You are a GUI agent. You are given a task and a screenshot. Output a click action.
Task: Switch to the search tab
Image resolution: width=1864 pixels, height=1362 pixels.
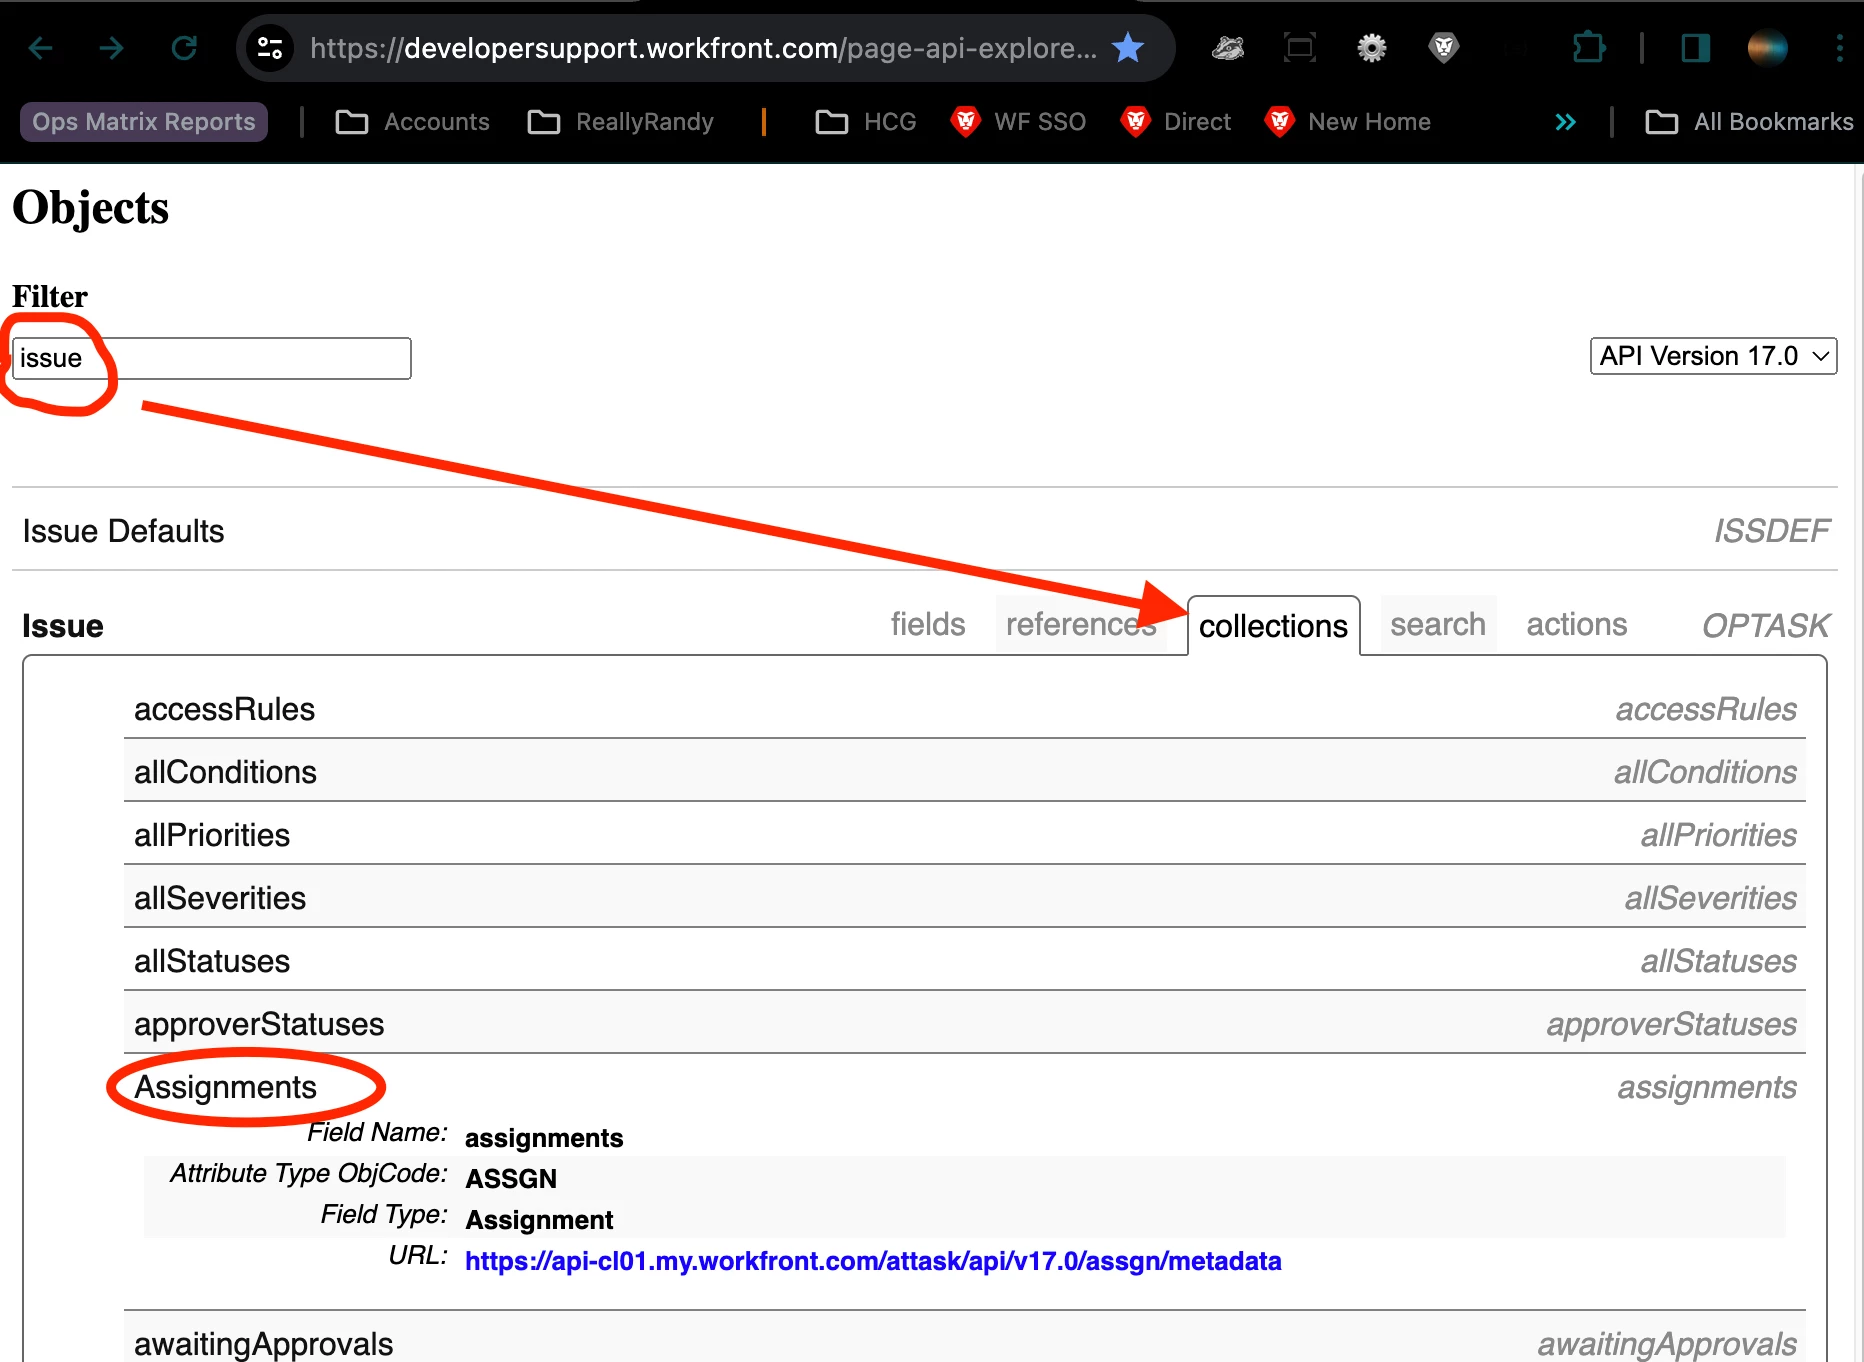click(1438, 624)
